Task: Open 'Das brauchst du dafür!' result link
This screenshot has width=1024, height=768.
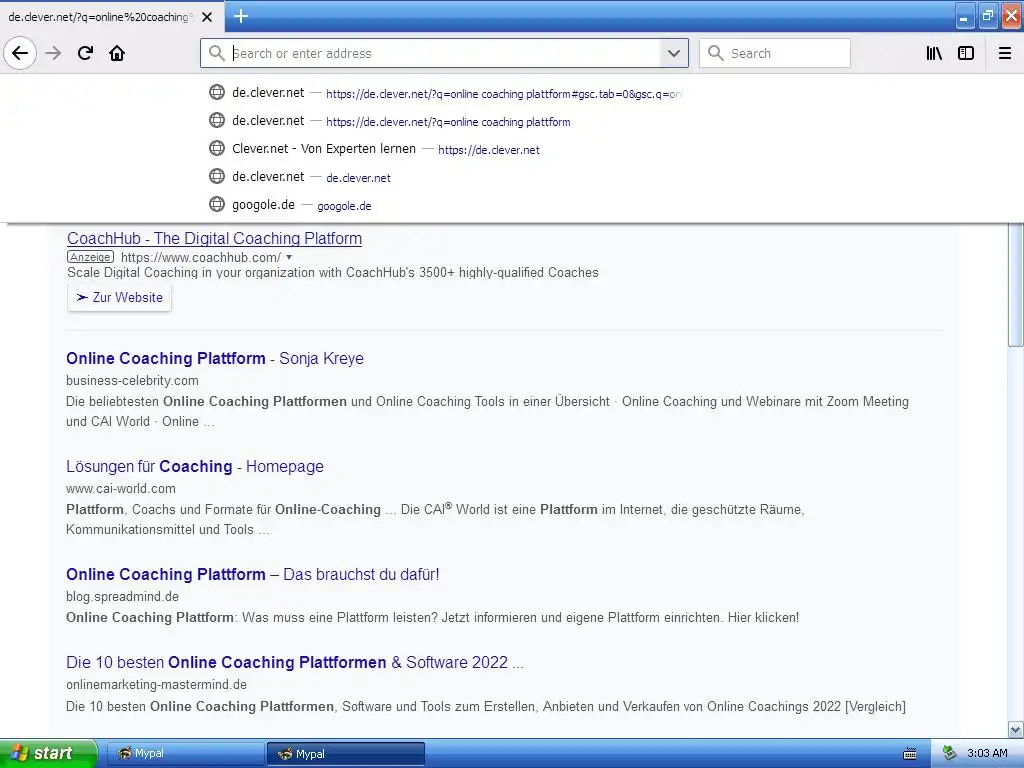Action: (253, 575)
